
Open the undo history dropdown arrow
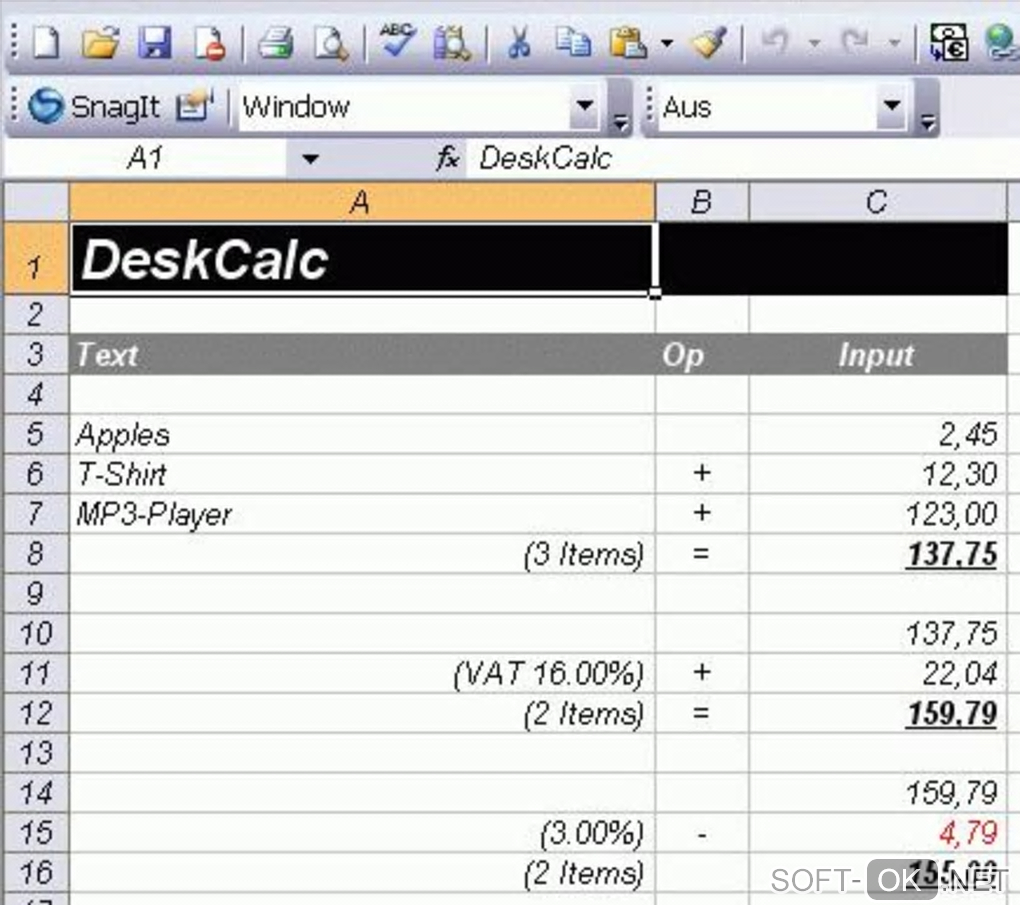click(x=814, y=44)
